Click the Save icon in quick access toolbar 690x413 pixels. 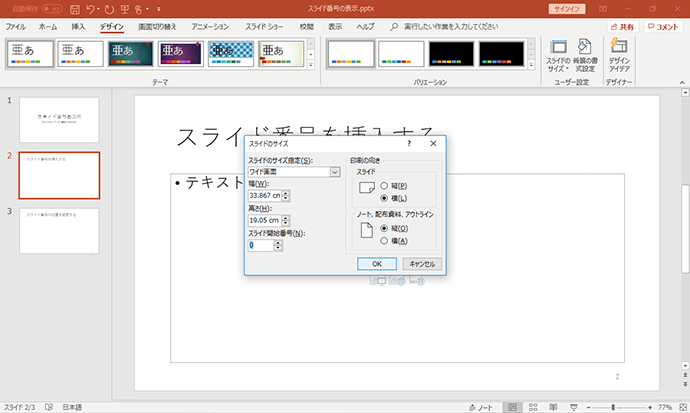pyautogui.click(x=75, y=9)
